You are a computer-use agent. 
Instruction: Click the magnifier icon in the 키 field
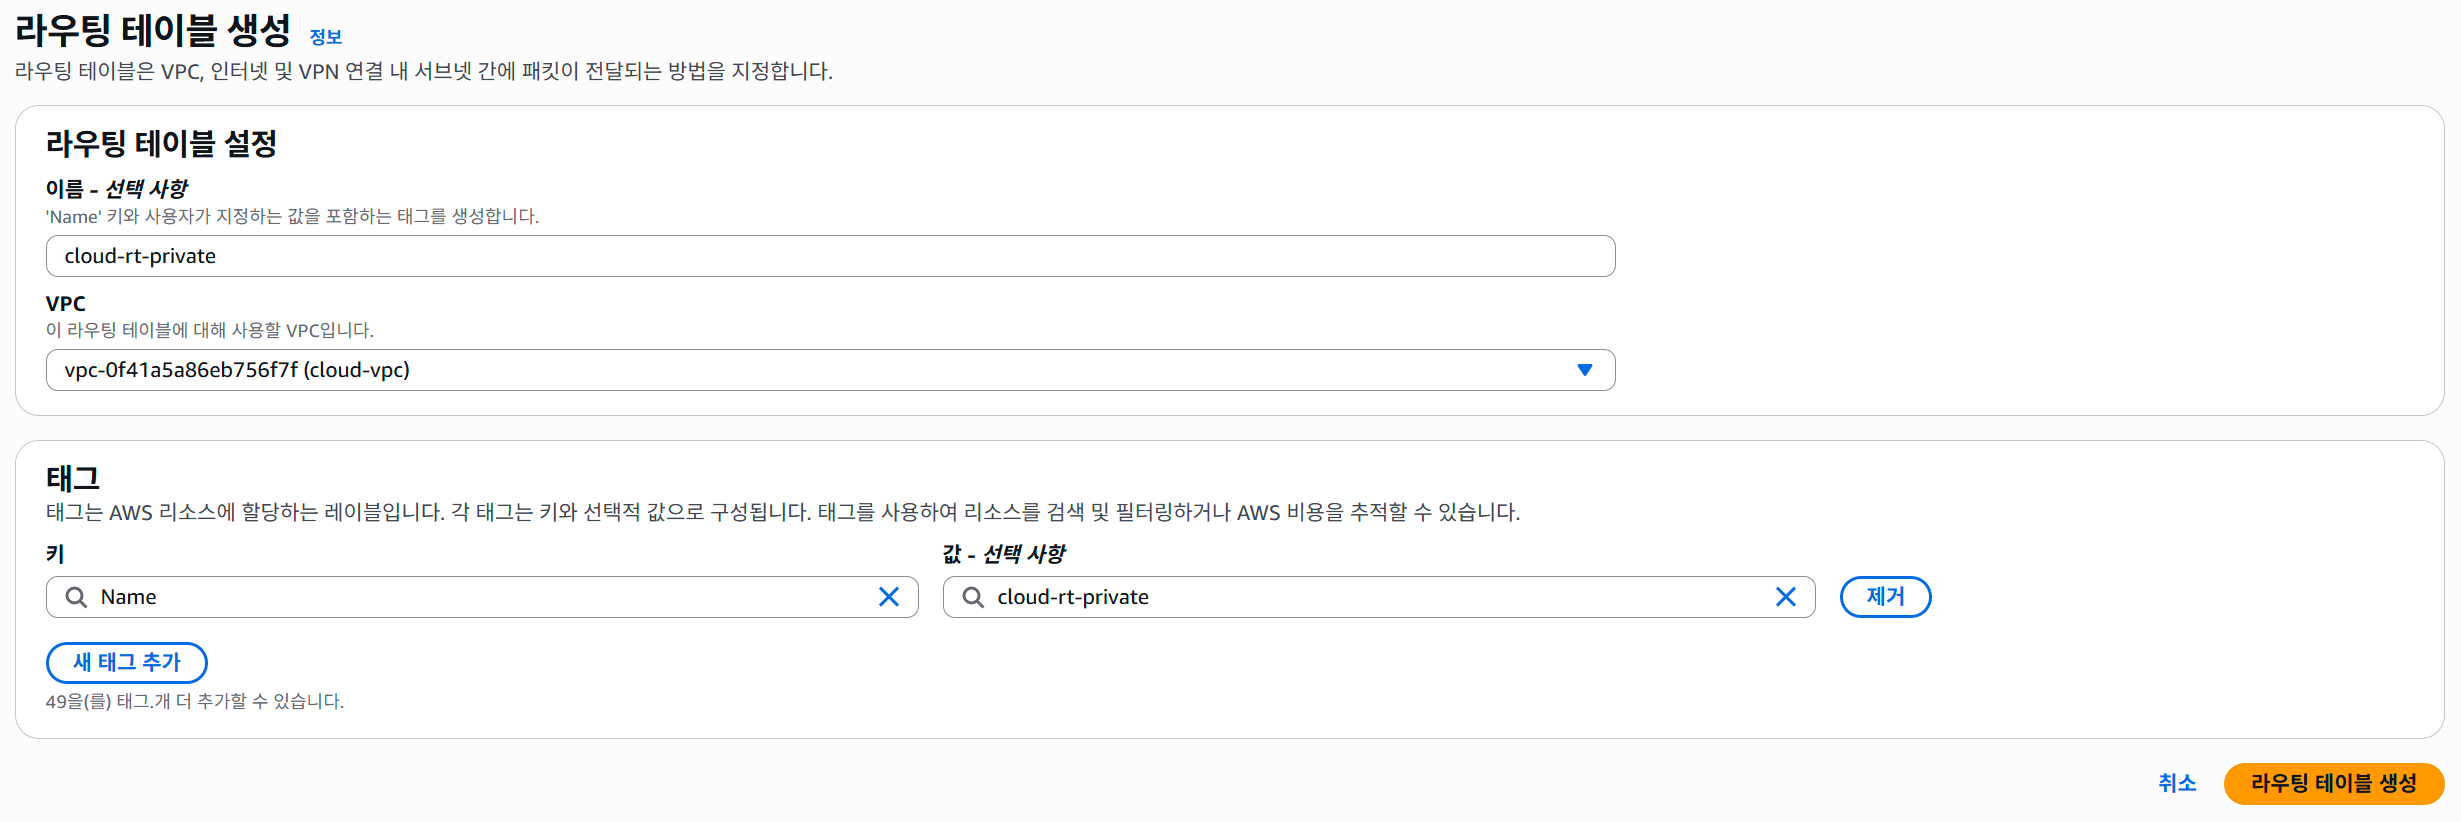[76, 597]
